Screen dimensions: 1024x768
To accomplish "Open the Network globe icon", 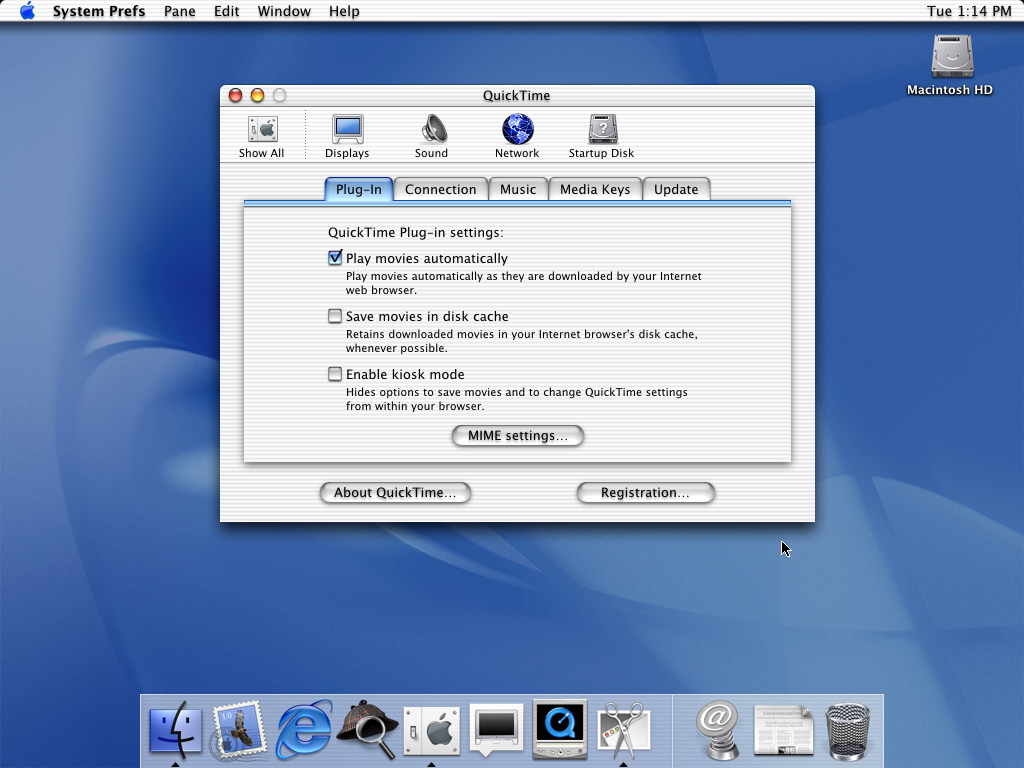I will pos(517,136).
